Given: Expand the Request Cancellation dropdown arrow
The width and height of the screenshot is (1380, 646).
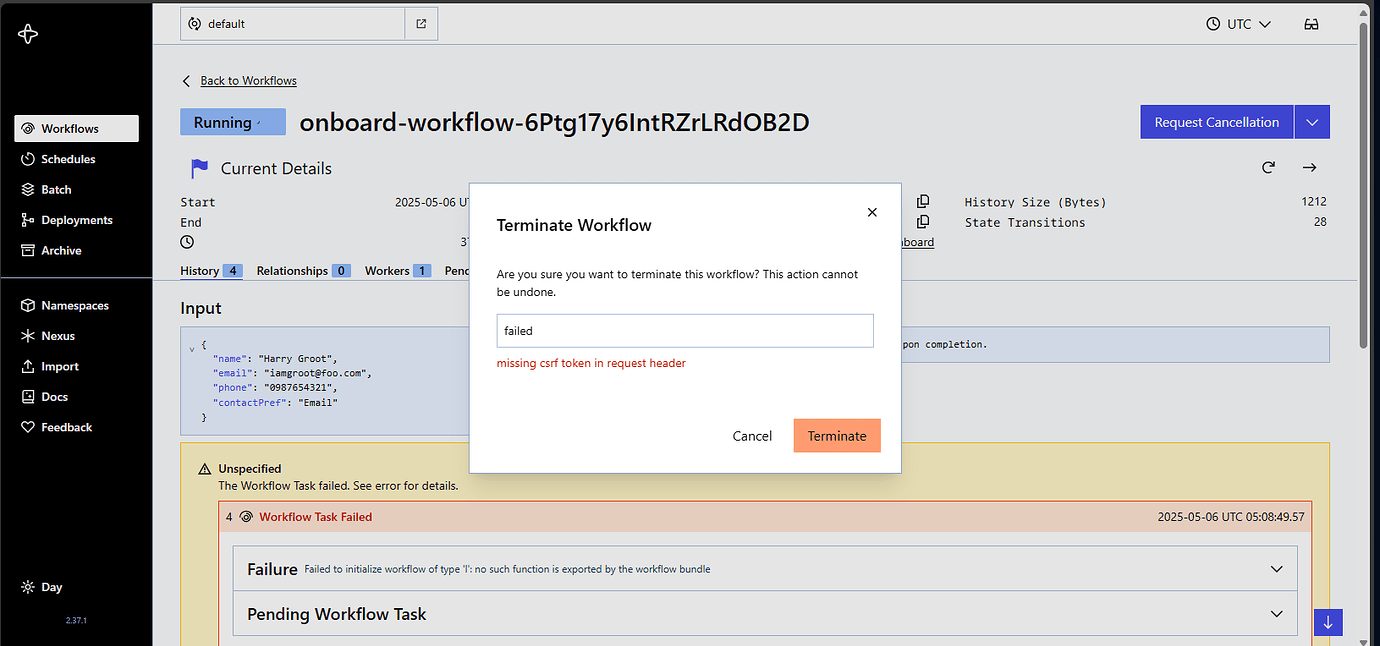Looking at the screenshot, I should click(x=1312, y=121).
